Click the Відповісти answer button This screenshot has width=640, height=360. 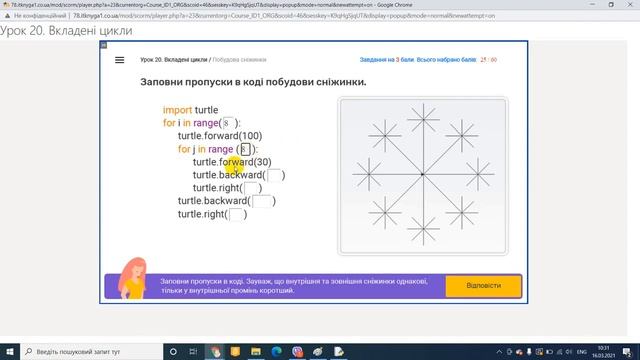[483, 286]
